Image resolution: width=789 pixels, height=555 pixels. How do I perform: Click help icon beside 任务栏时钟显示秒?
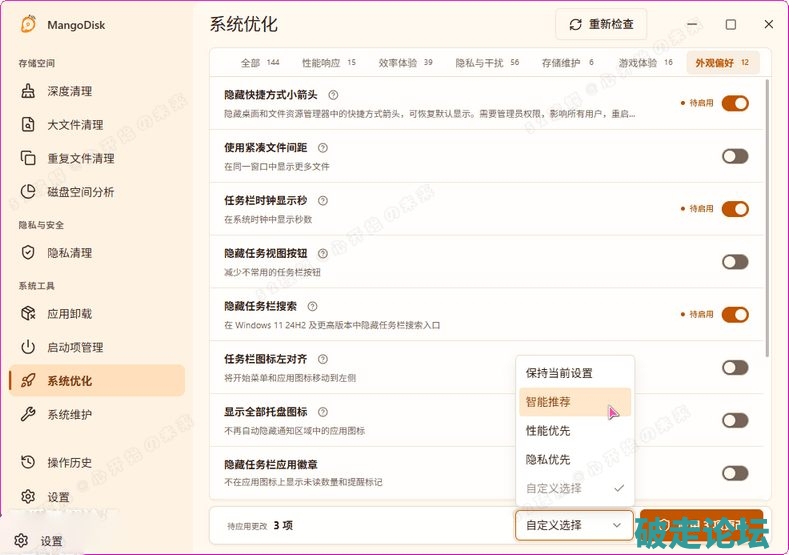click(x=323, y=200)
